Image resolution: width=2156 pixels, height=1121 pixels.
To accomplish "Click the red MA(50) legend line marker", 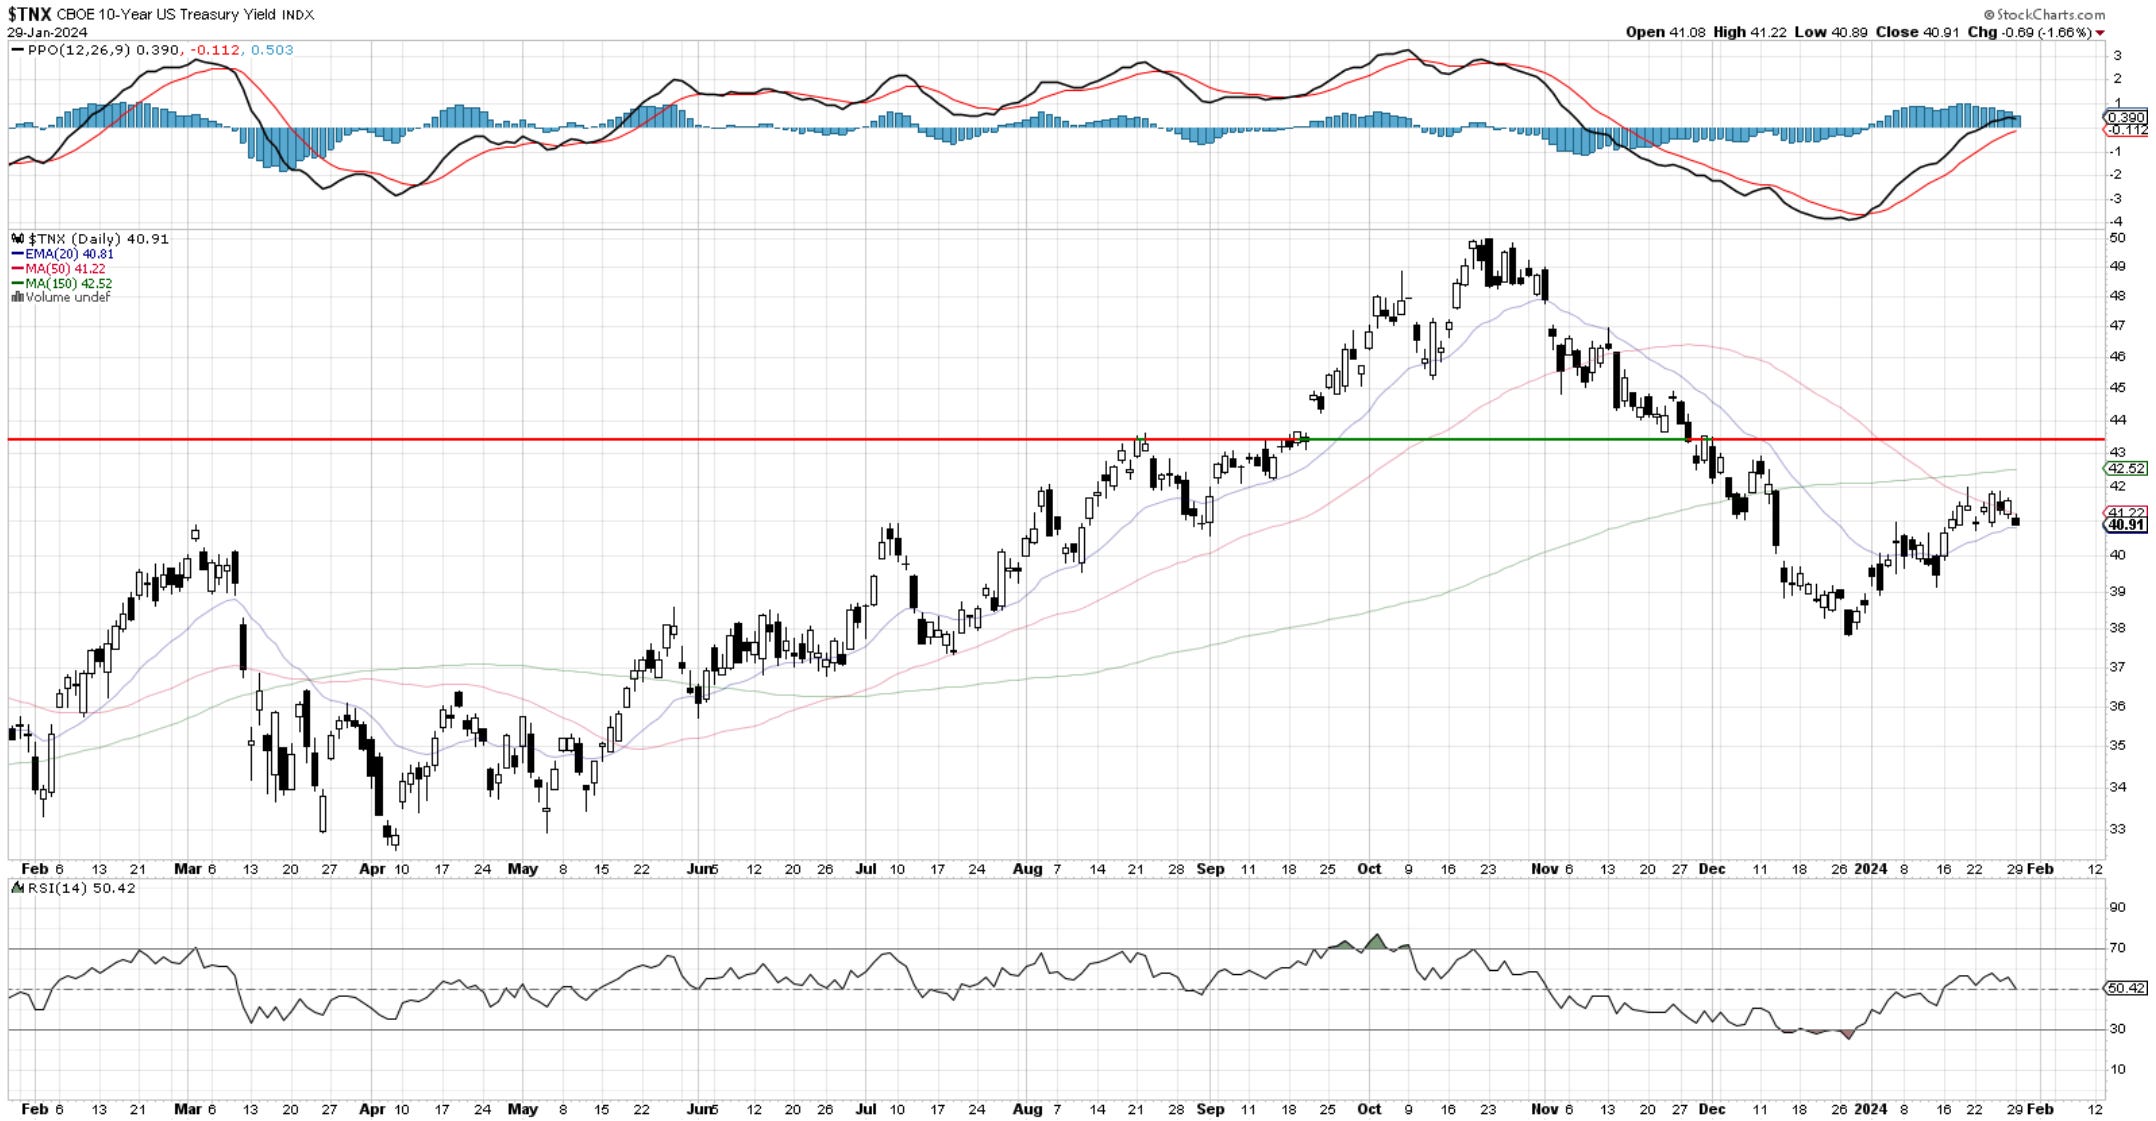I will point(17,269).
